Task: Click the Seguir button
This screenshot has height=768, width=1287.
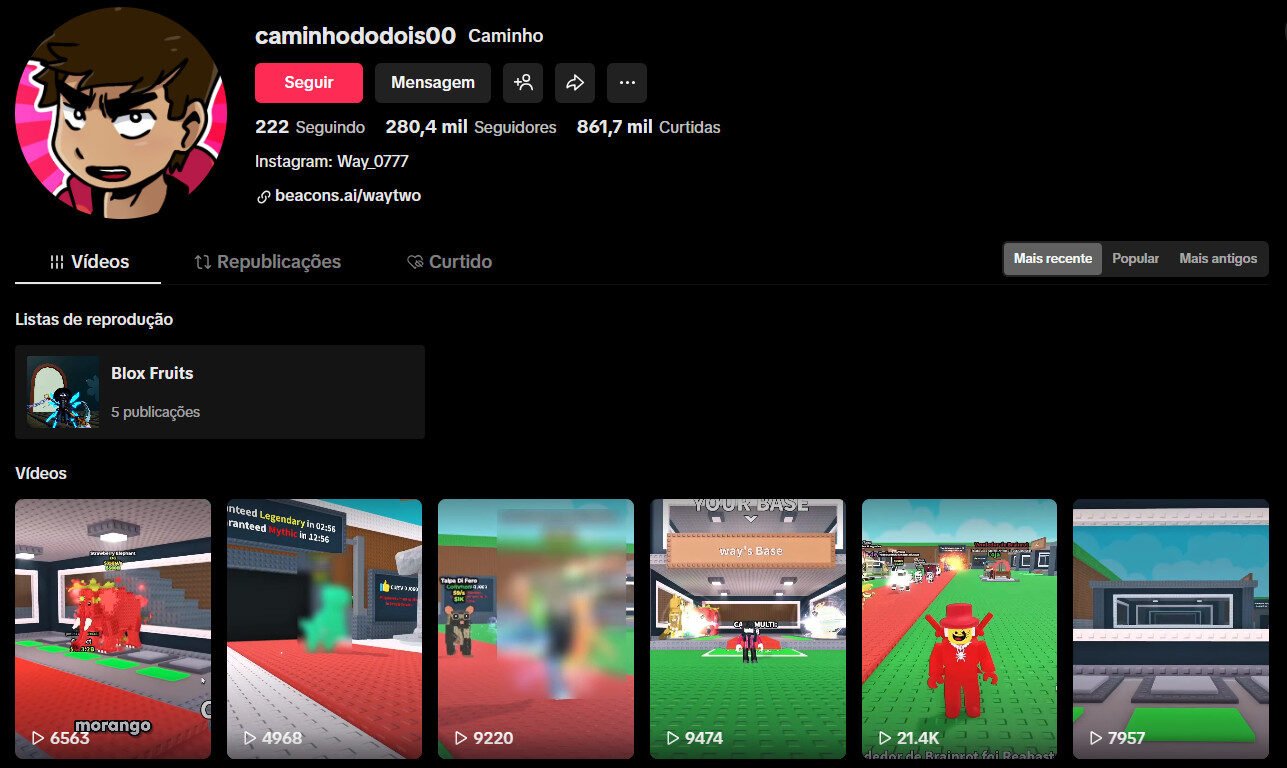Action: (308, 83)
